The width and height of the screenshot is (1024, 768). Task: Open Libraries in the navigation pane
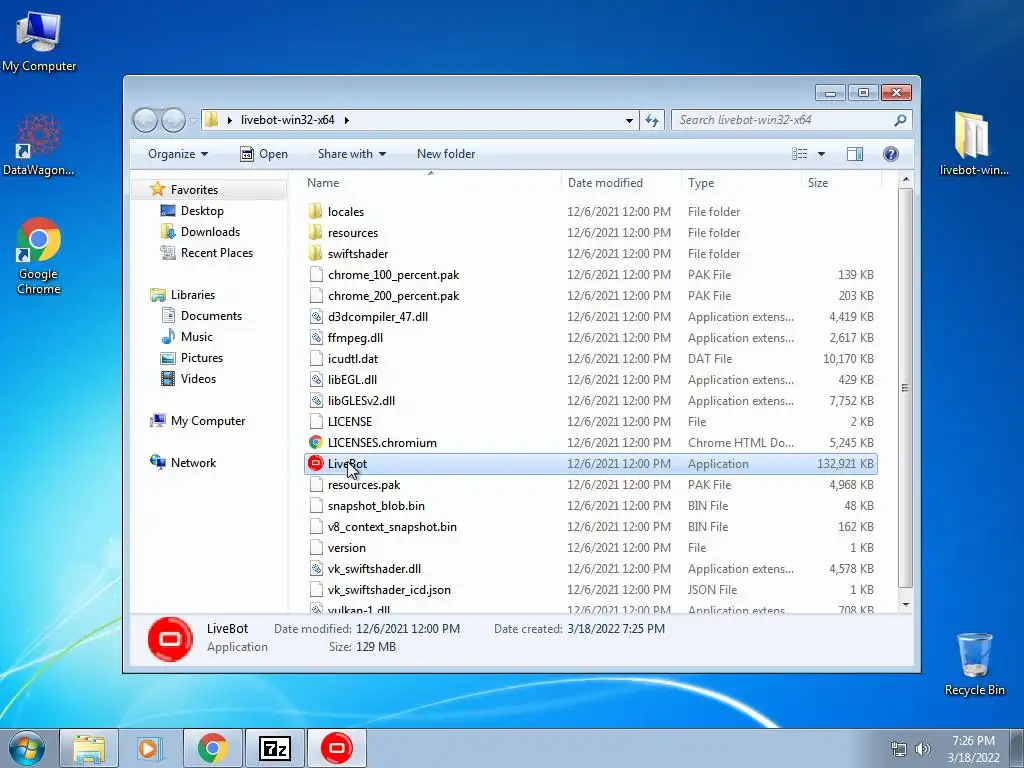click(x=193, y=295)
